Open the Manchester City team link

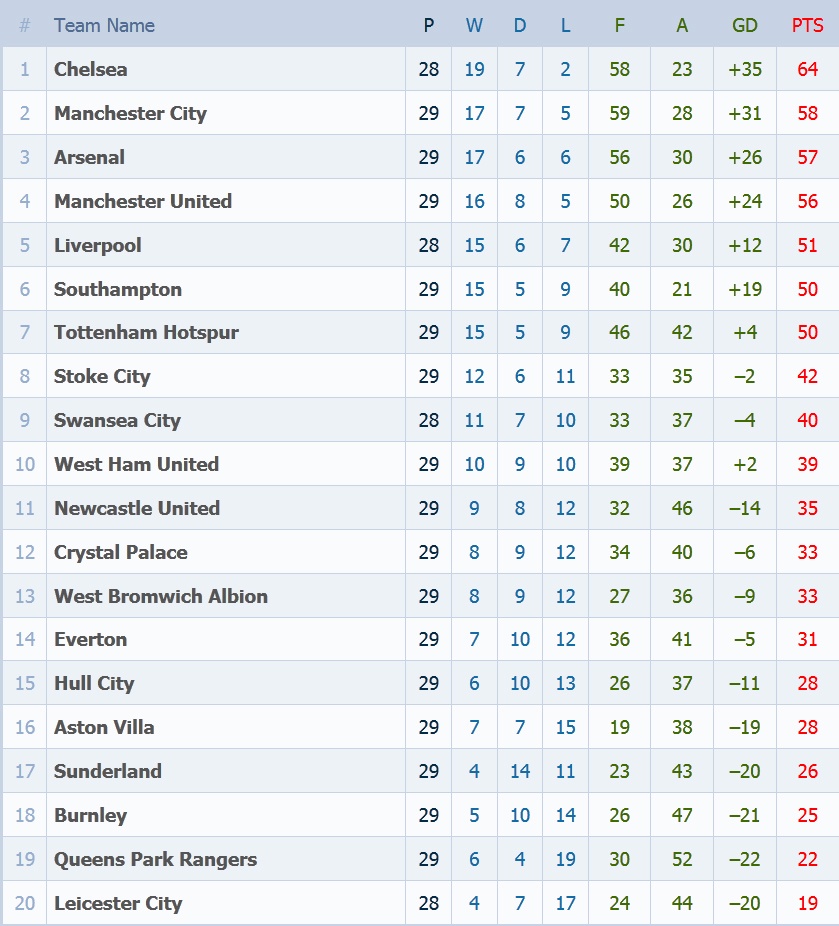[130, 113]
